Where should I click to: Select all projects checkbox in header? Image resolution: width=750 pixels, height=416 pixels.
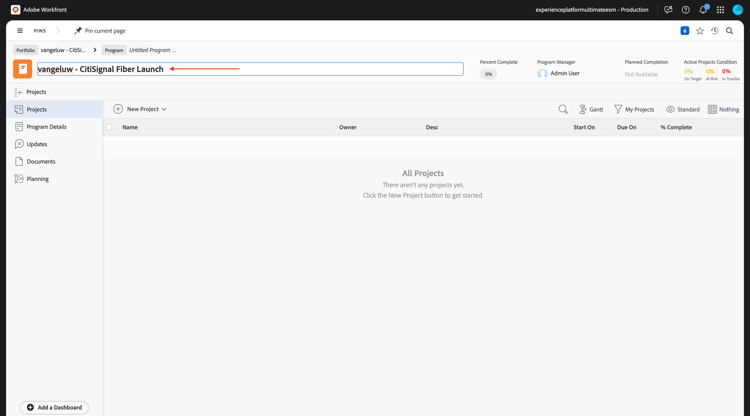tap(109, 127)
